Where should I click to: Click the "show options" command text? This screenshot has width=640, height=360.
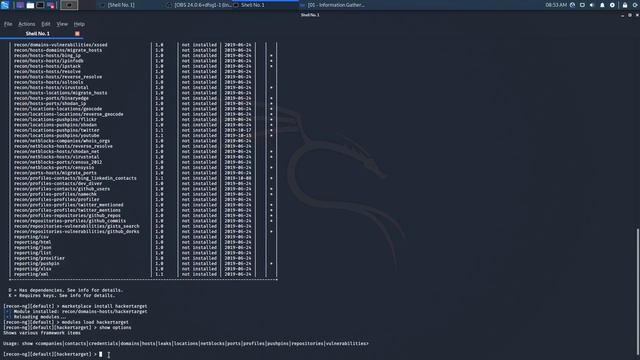116,327
